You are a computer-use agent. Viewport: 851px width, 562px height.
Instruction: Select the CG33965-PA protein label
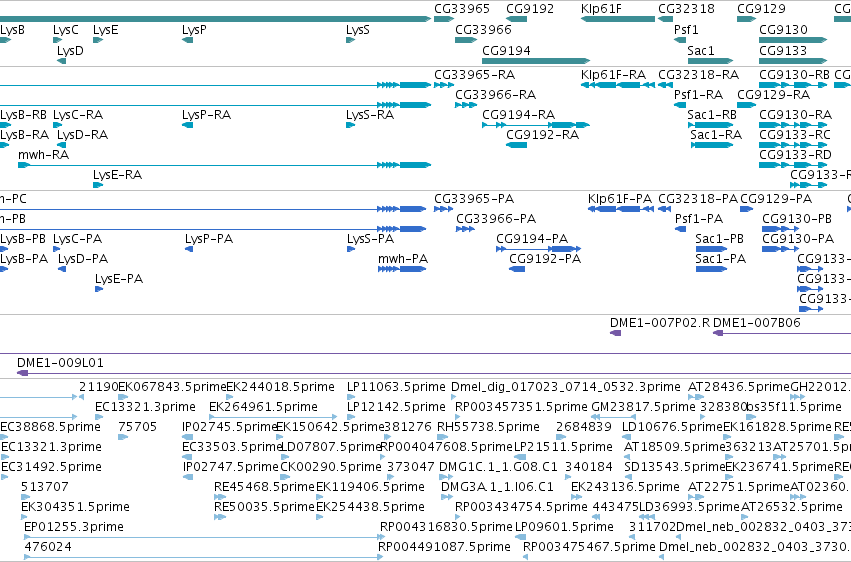(x=474, y=199)
